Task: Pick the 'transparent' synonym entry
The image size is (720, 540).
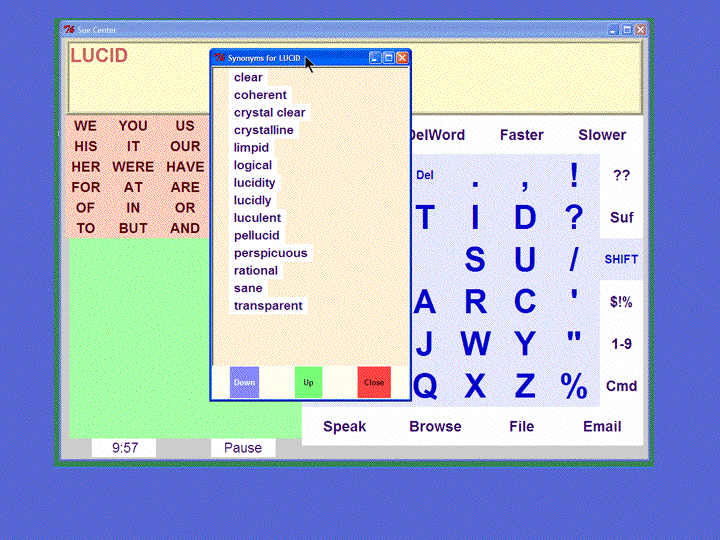Action: pos(268,306)
